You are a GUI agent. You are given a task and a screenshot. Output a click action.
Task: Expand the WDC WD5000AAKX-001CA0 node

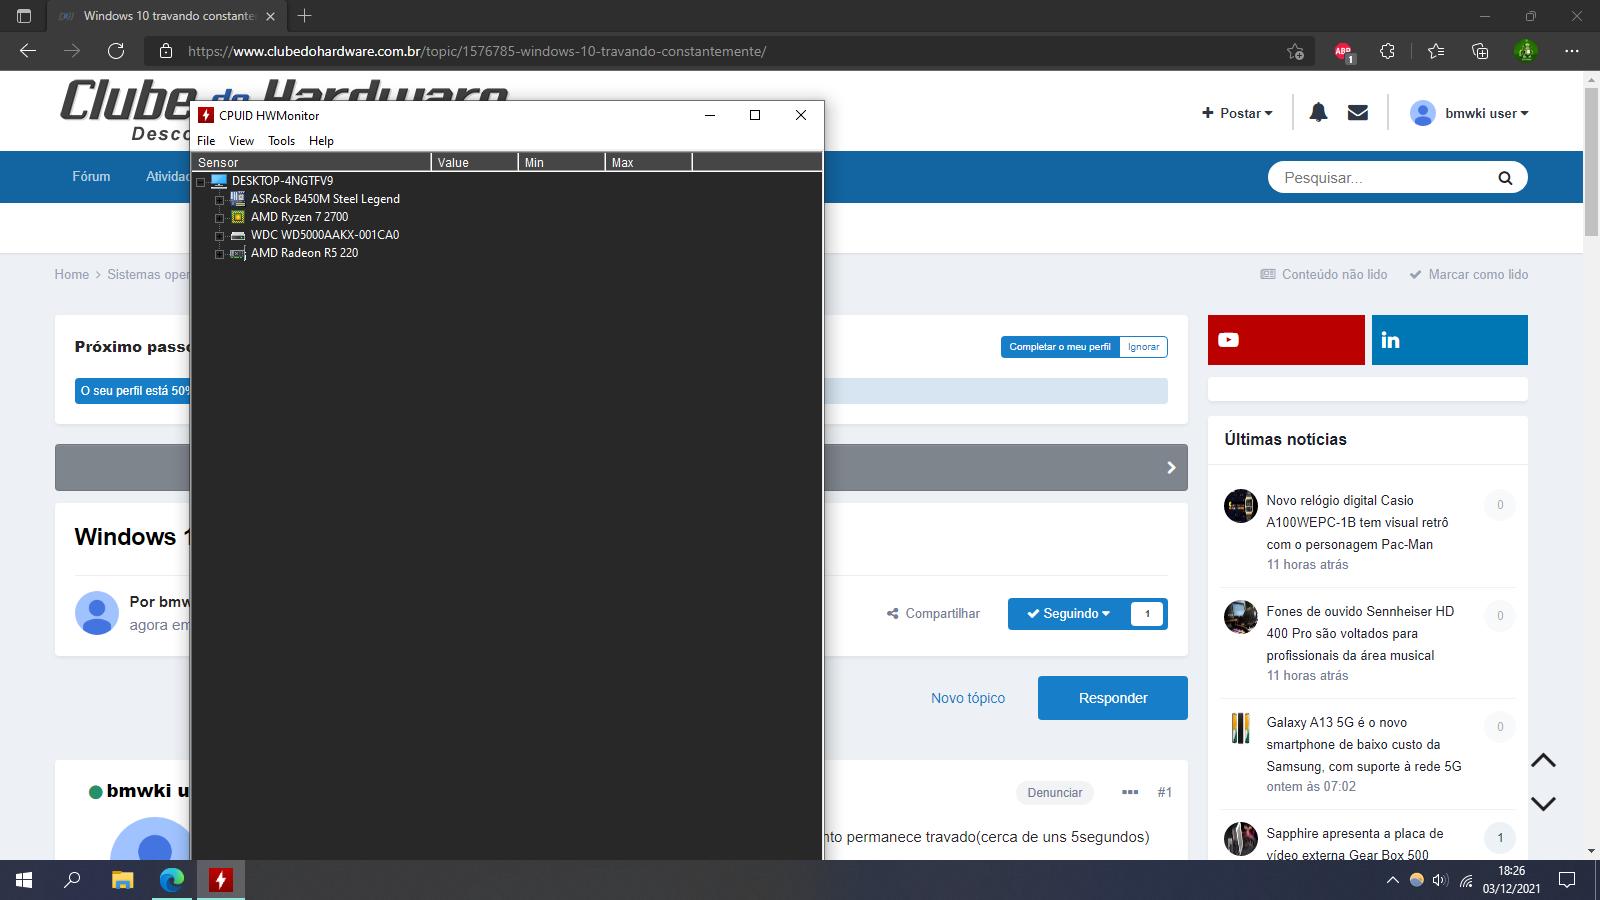220,236
